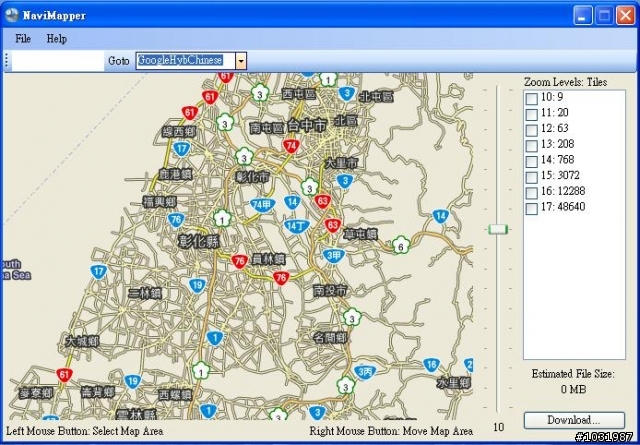Check zoom level 14: 768 tiles
The height and width of the screenshot is (445, 640).
531,161
